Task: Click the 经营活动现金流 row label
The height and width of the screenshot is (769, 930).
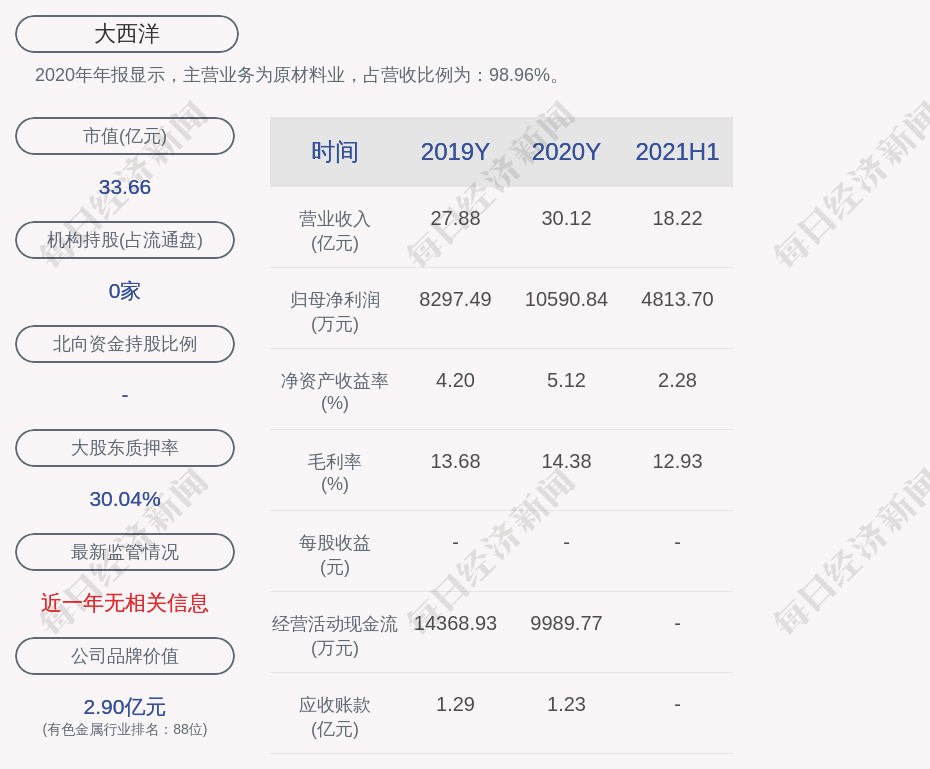Action: click(335, 636)
